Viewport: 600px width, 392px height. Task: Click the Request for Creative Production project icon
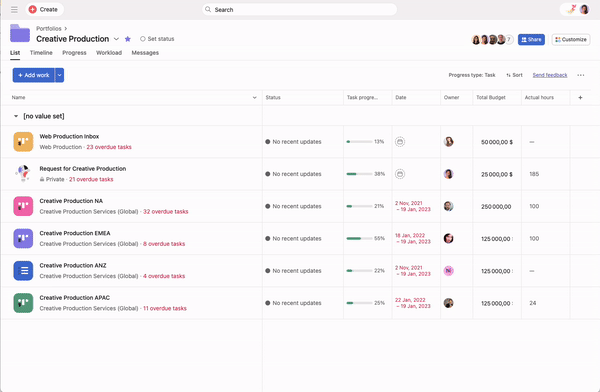click(x=23, y=174)
